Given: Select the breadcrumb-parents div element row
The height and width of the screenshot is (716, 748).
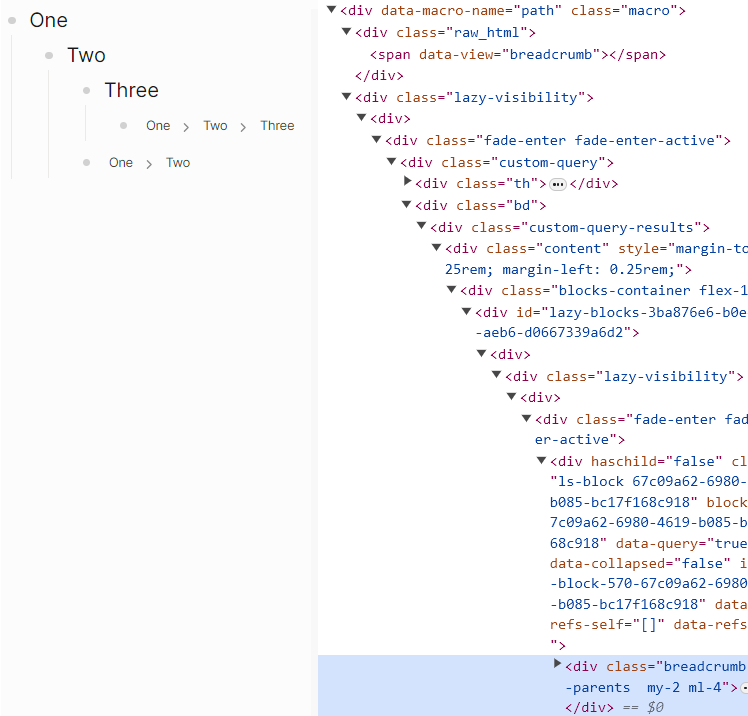Looking at the screenshot, I should [x=533, y=685].
